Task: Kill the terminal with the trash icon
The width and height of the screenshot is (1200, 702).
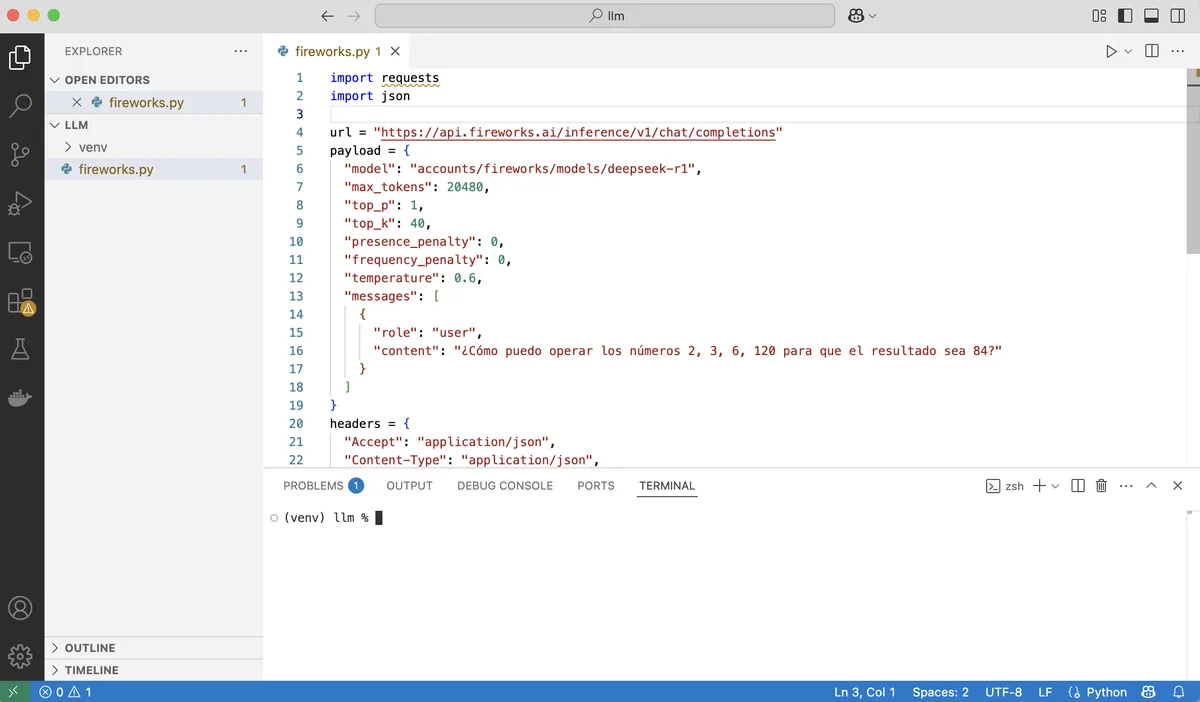Action: 1102,486
